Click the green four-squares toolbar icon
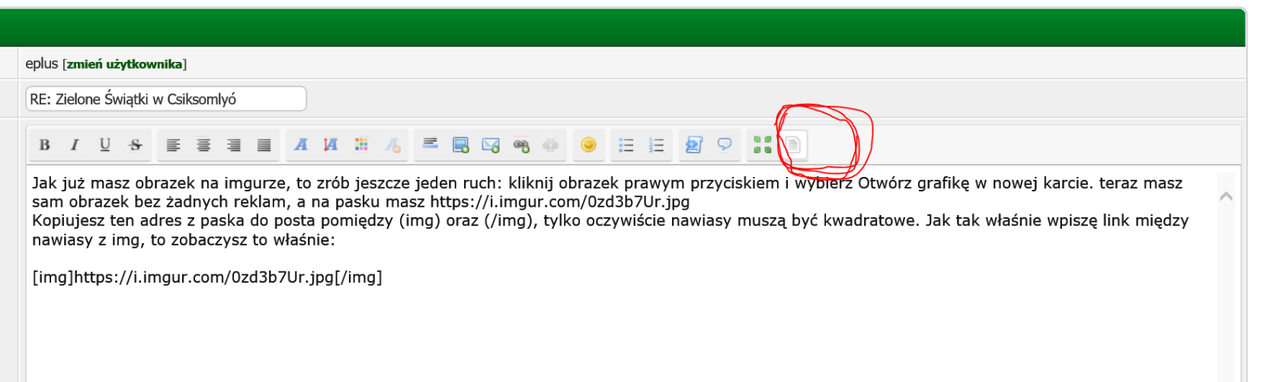Image resolution: width=1280 pixels, height=382 pixels. 762,145
